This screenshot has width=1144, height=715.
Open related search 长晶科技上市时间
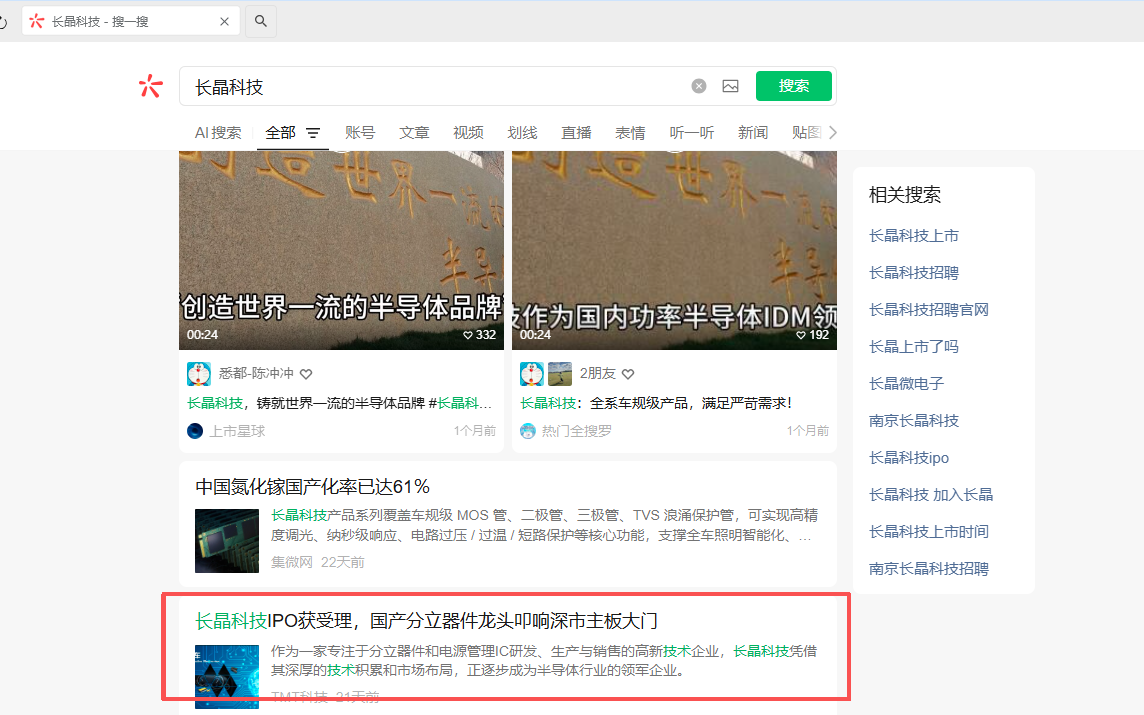pyautogui.click(x=929, y=532)
